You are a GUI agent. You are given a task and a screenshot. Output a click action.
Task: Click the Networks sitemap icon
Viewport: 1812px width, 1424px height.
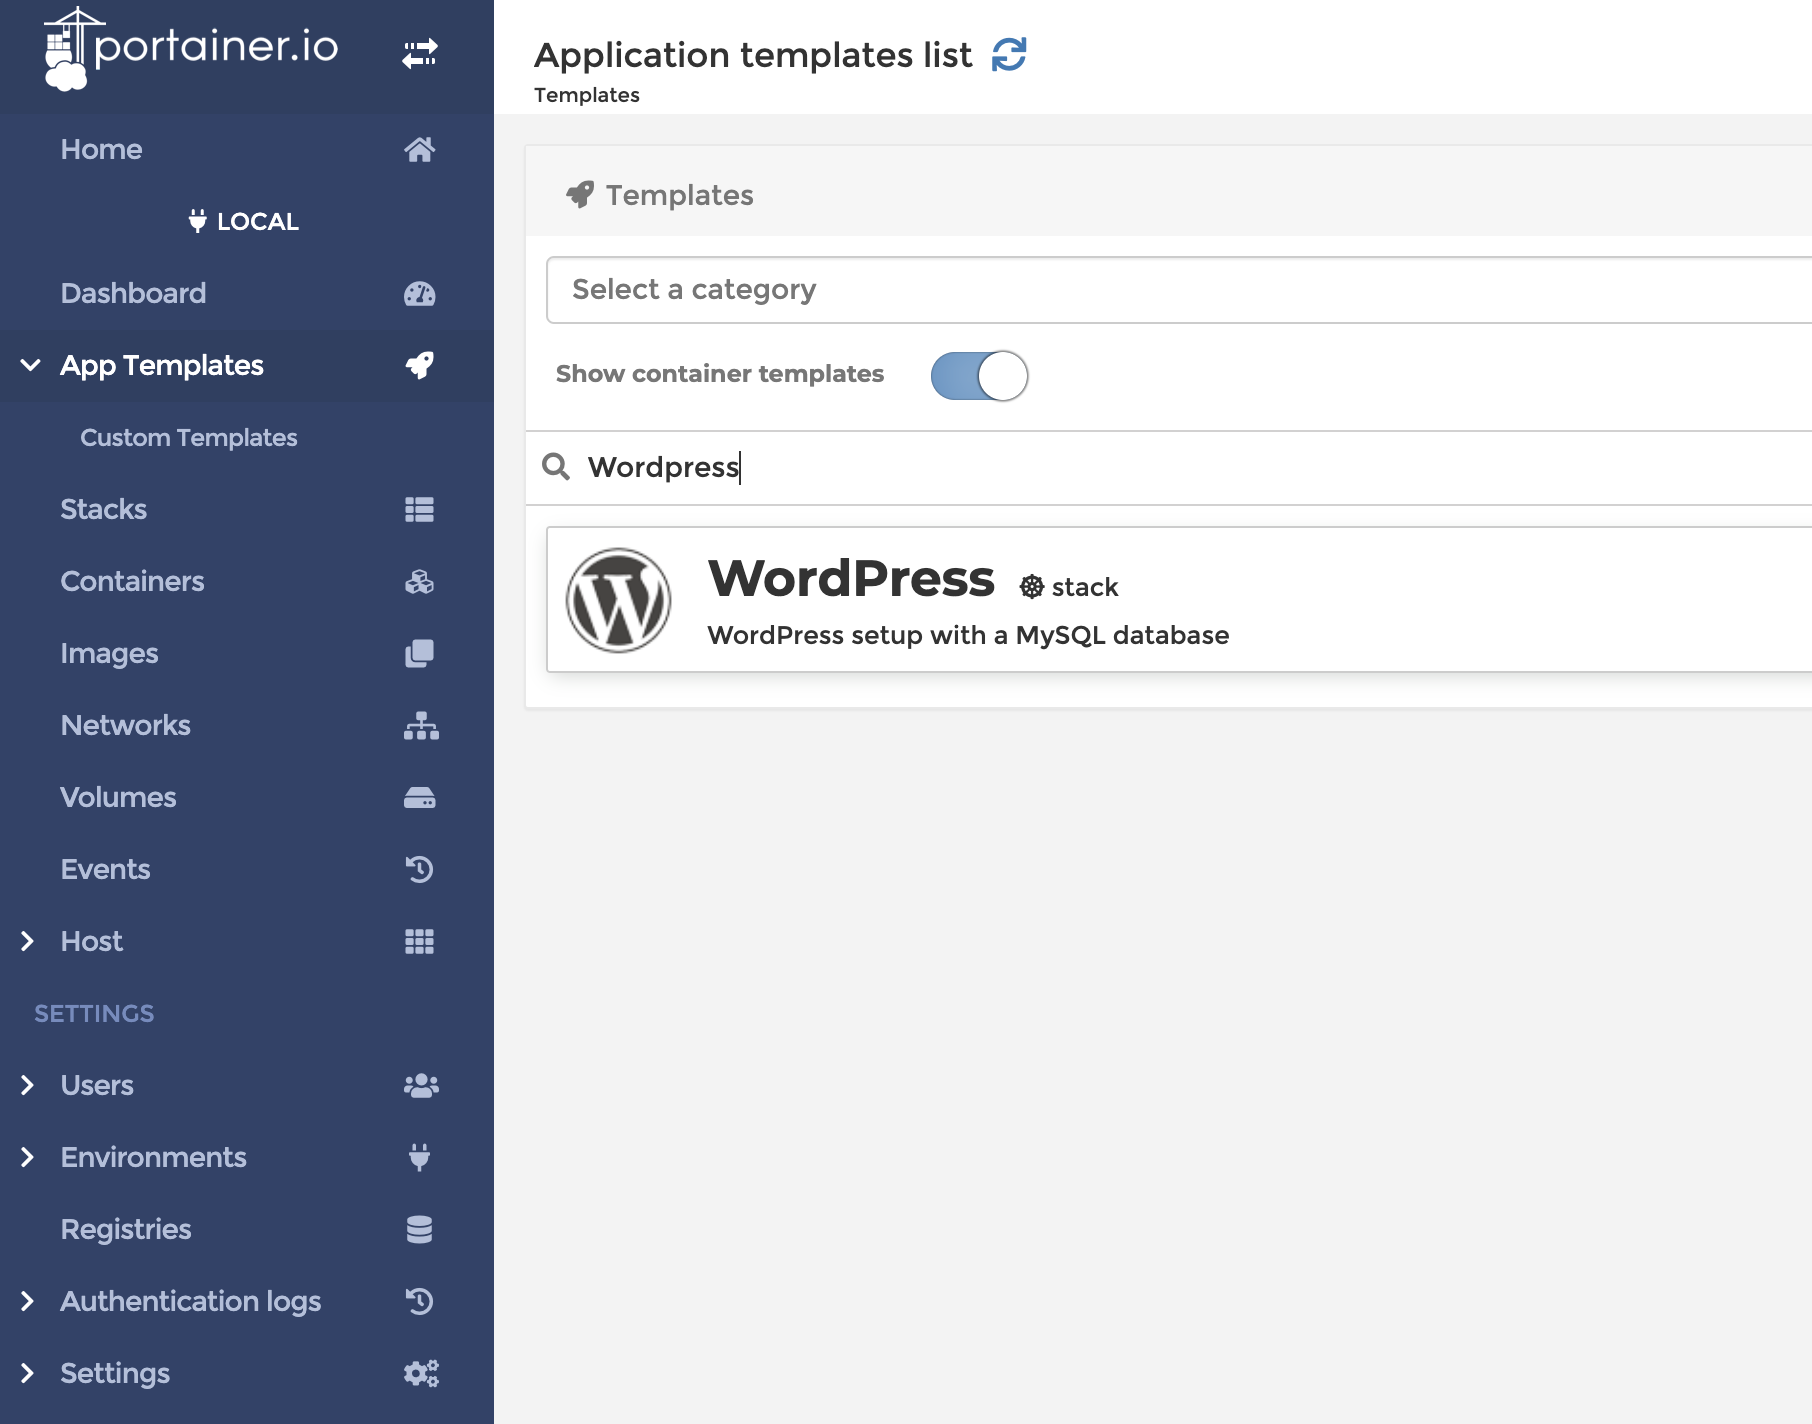tap(420, 726)
